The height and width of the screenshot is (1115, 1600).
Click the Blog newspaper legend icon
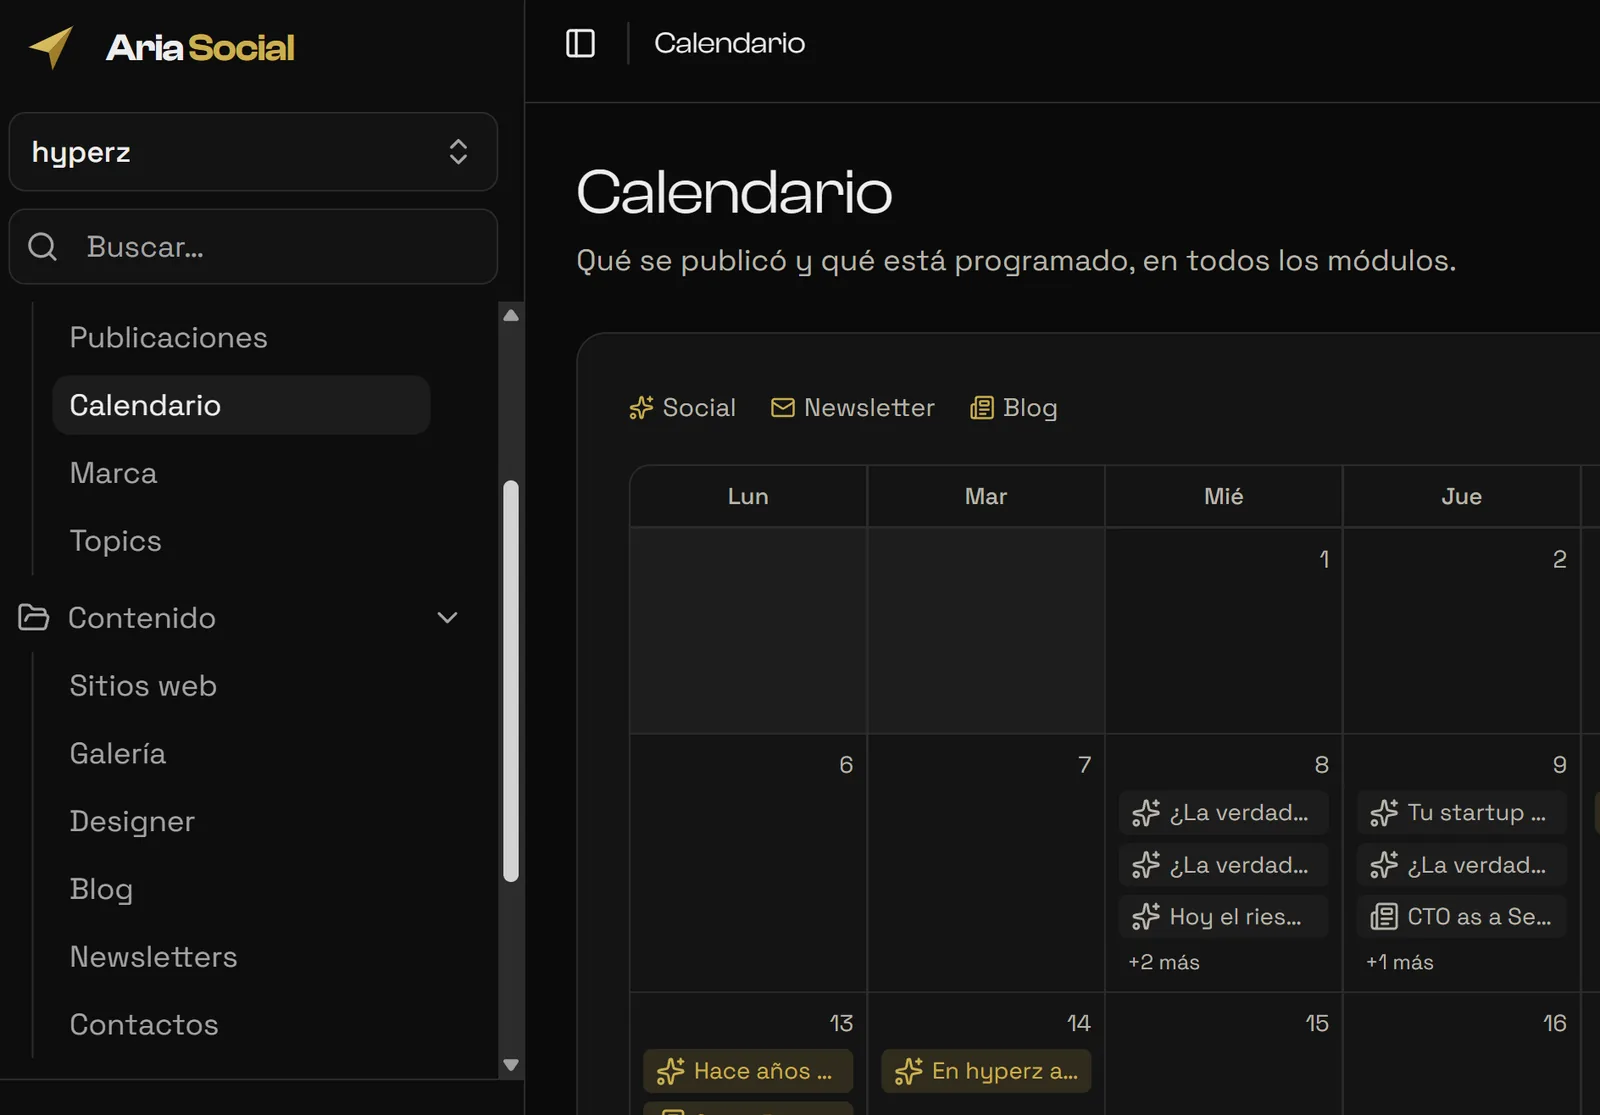click(x=982, y=408)
